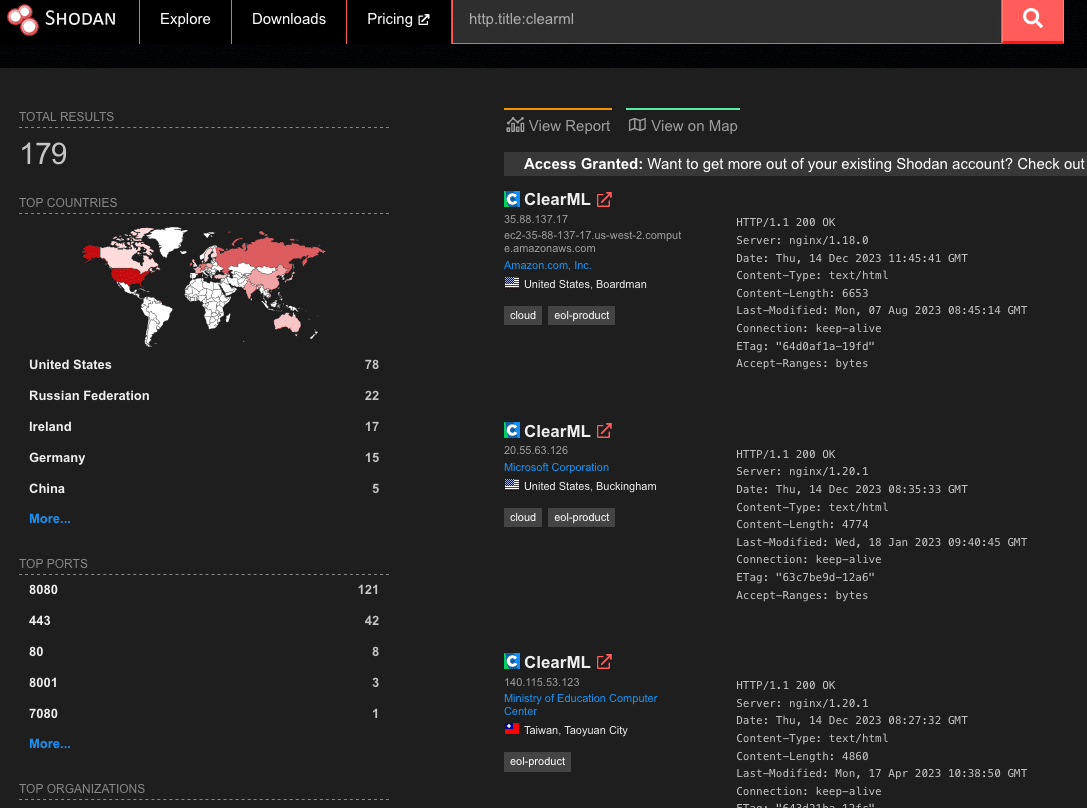Open the Downloads menu item
Viewport: 1087px width, 808px height.
coord(288,19)
